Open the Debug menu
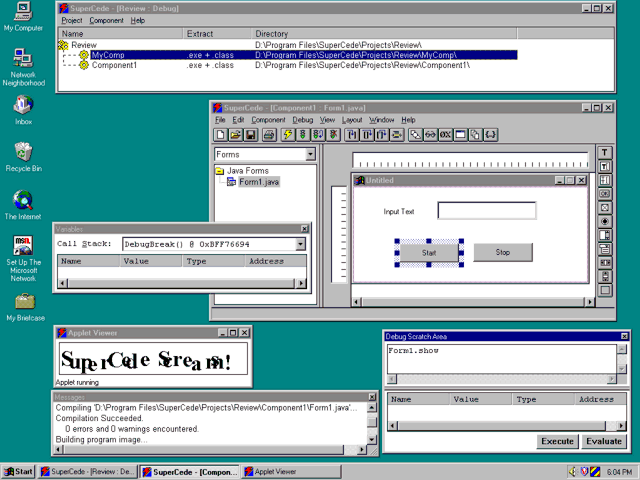 coord(302,120)
